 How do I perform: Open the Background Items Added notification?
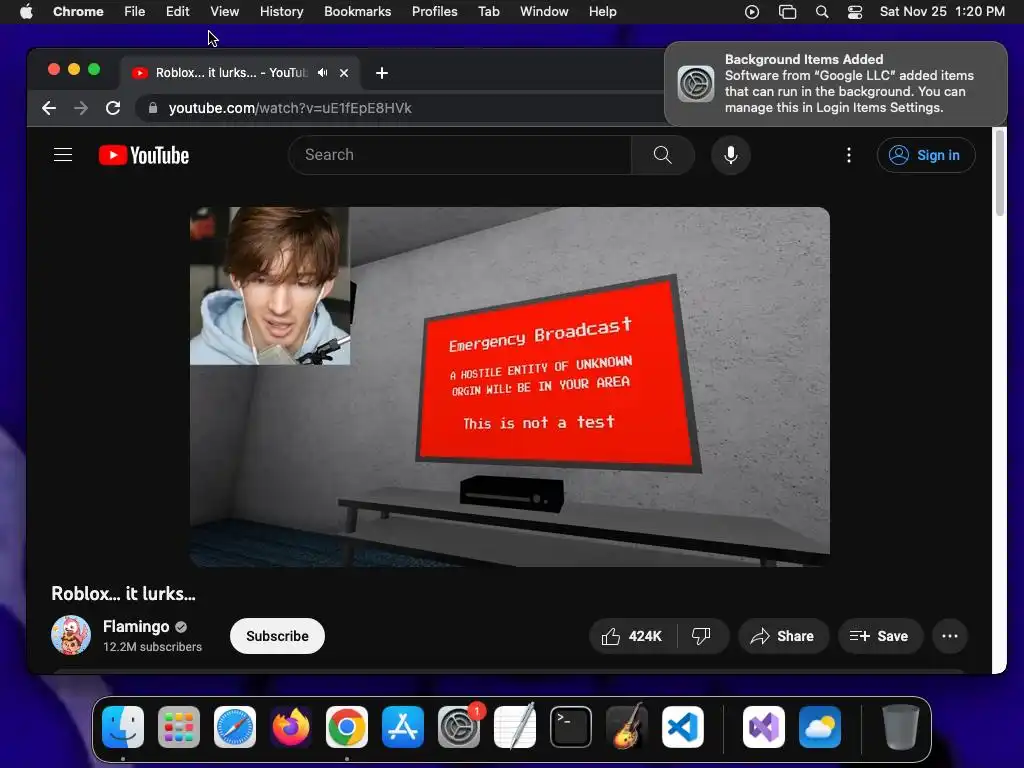click(x=835, y=84)
